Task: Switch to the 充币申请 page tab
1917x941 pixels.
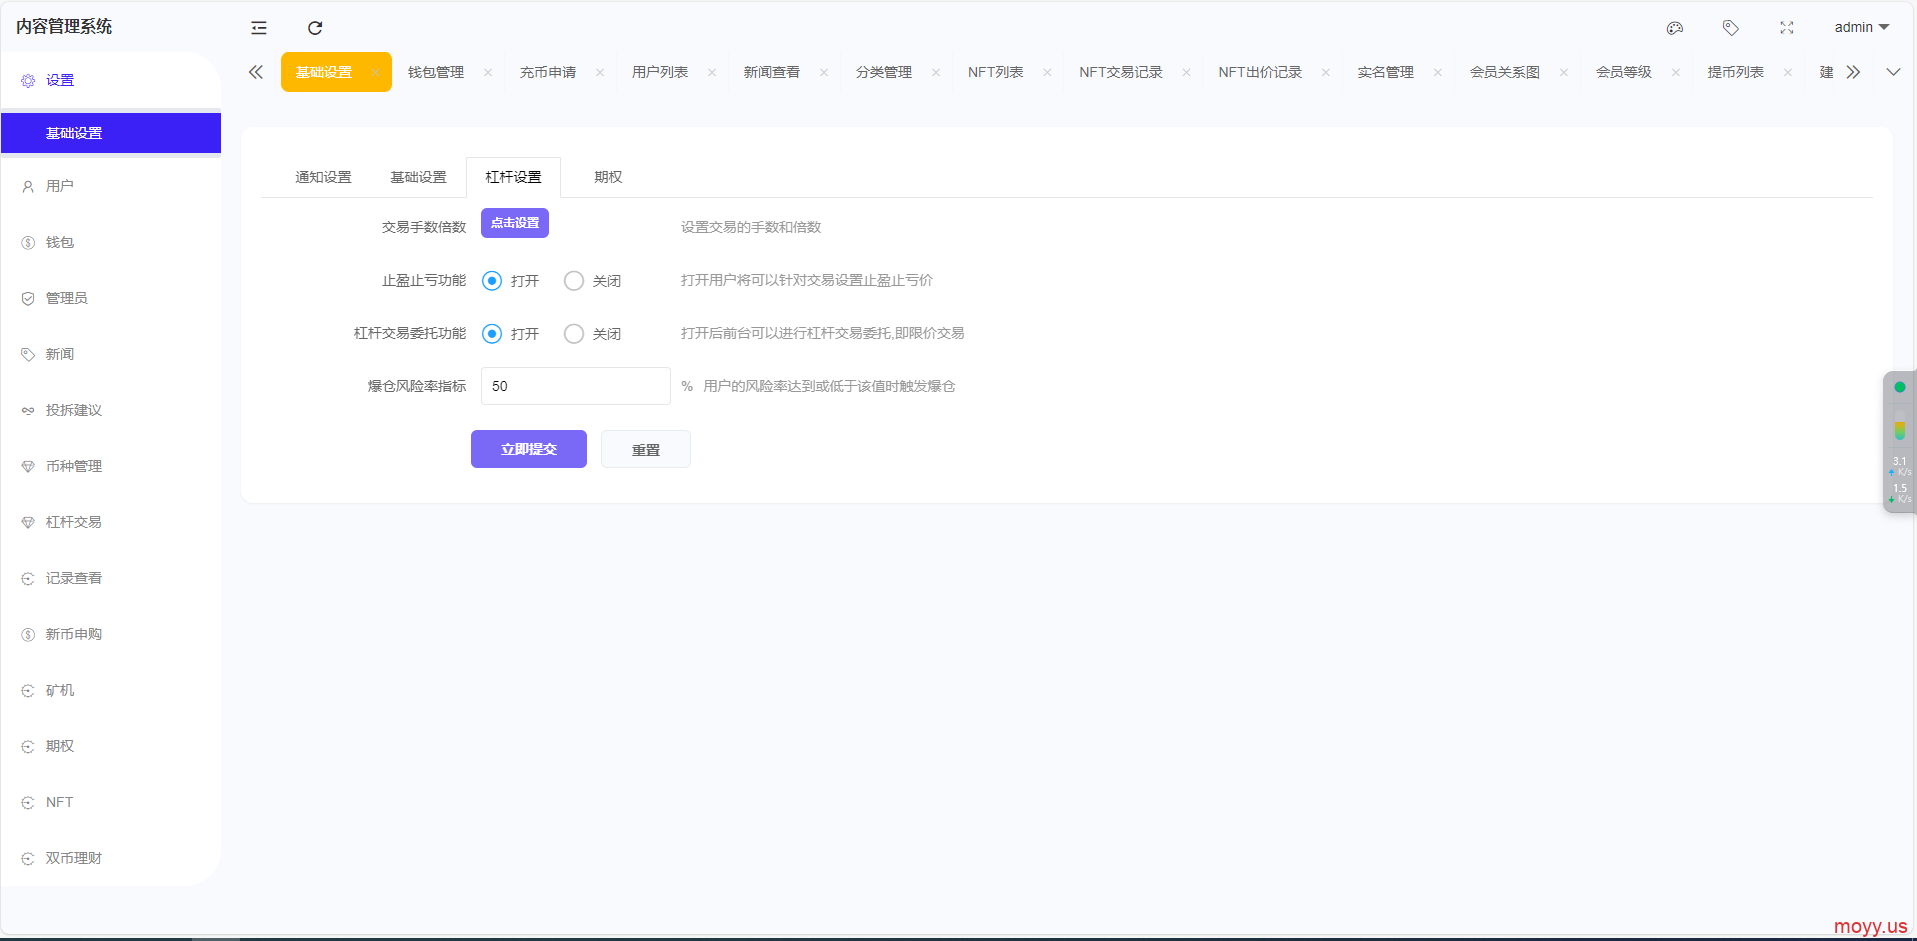Action: (x=548, y=72)
